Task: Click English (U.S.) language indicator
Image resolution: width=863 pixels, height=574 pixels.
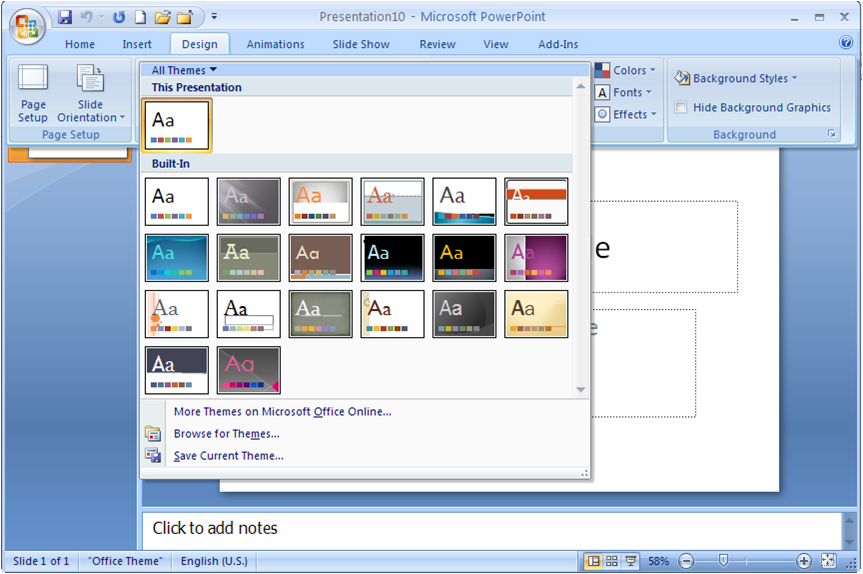Action: [x=214, y=561]
